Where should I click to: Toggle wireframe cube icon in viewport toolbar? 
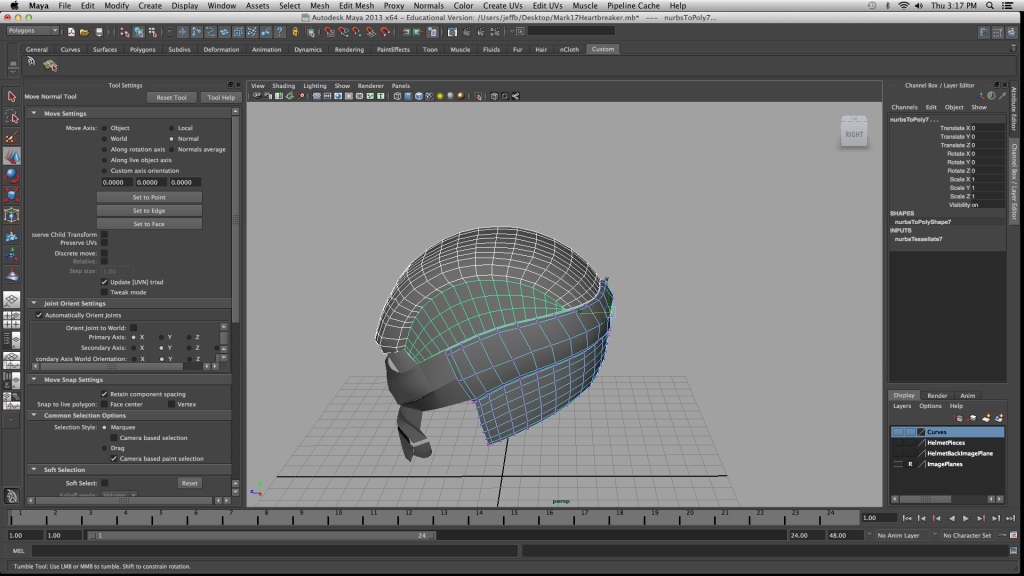[x=397, y=96]
